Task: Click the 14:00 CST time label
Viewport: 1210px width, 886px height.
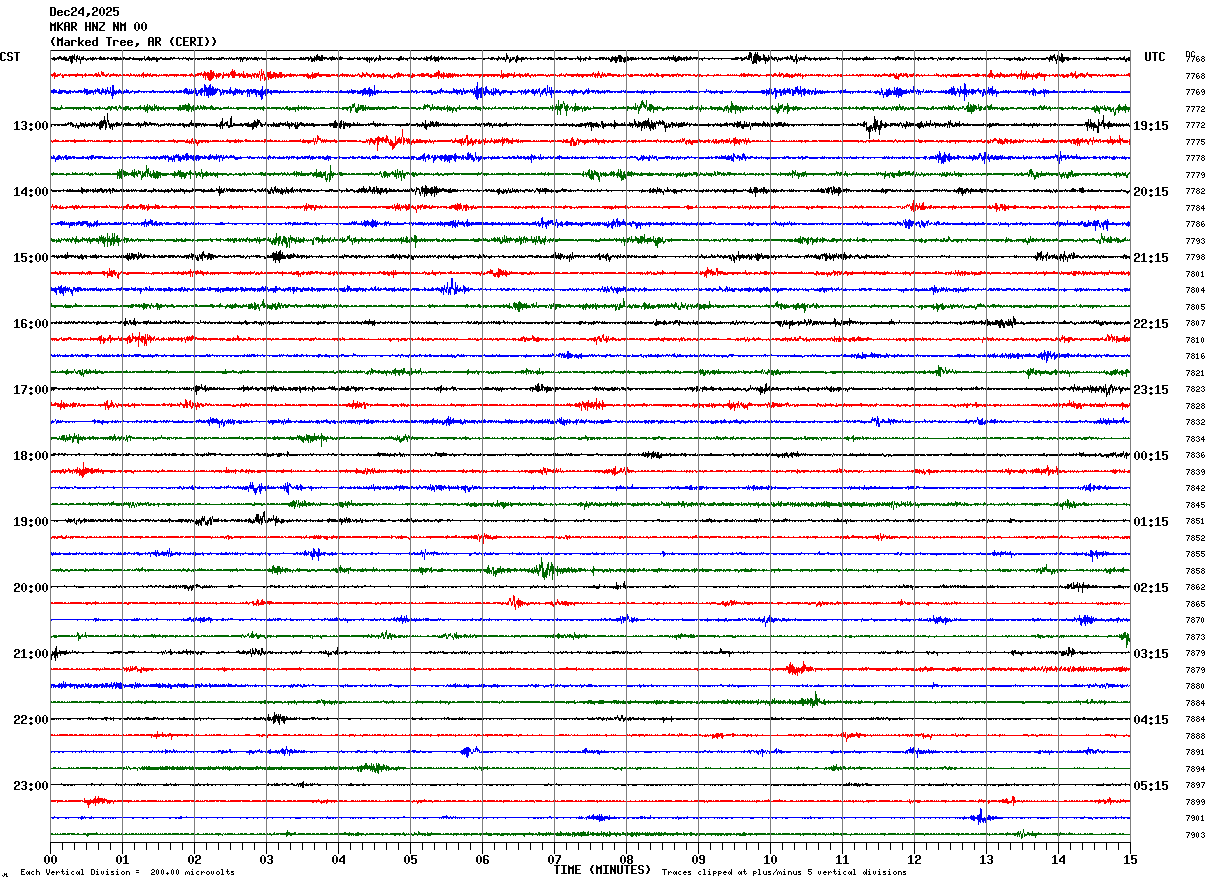Action: (x=31, y=192)
